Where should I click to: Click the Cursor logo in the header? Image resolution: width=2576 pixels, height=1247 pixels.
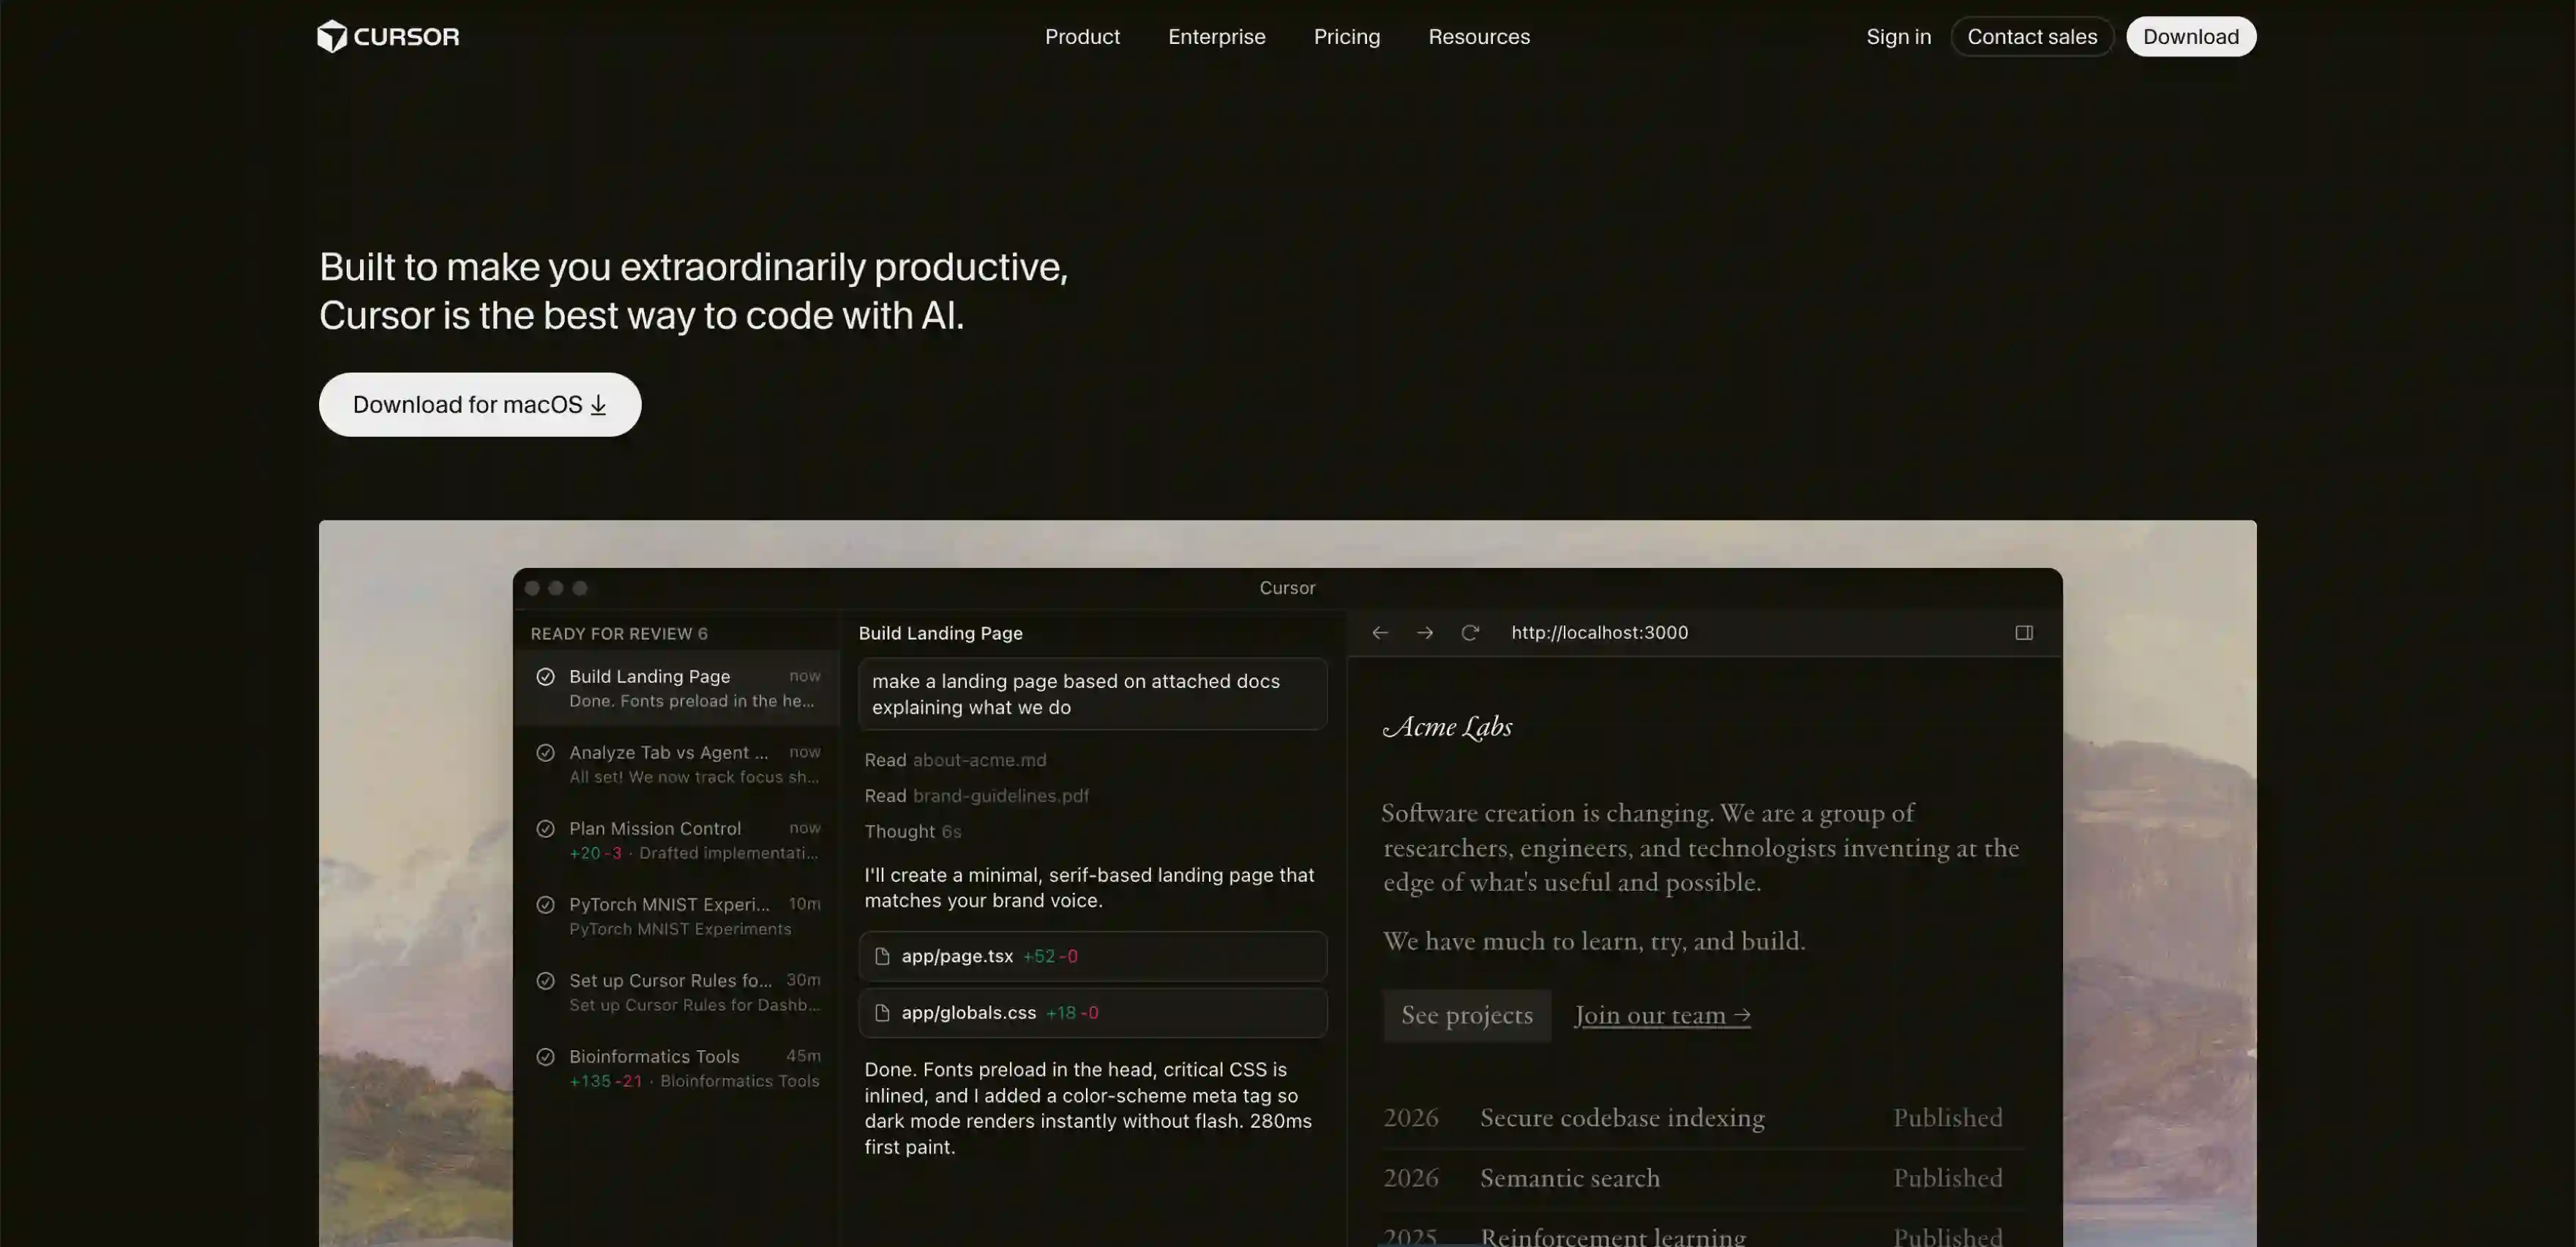(x=388, y=37)
